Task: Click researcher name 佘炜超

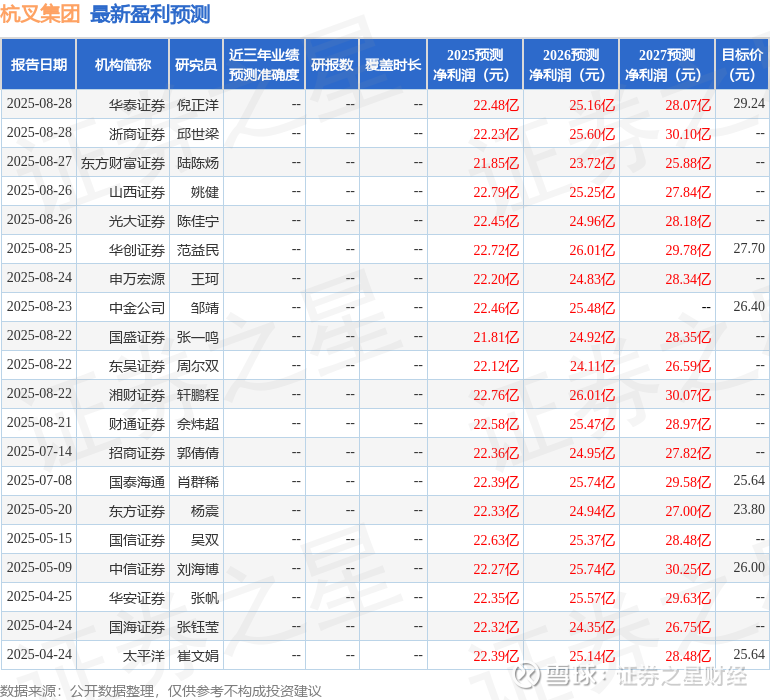Action: tap(198, 424)
